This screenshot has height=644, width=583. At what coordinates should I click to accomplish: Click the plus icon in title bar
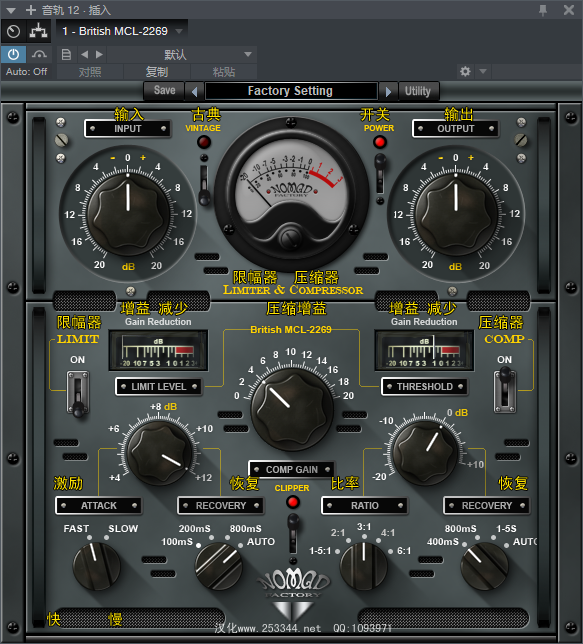coord(31,10)
